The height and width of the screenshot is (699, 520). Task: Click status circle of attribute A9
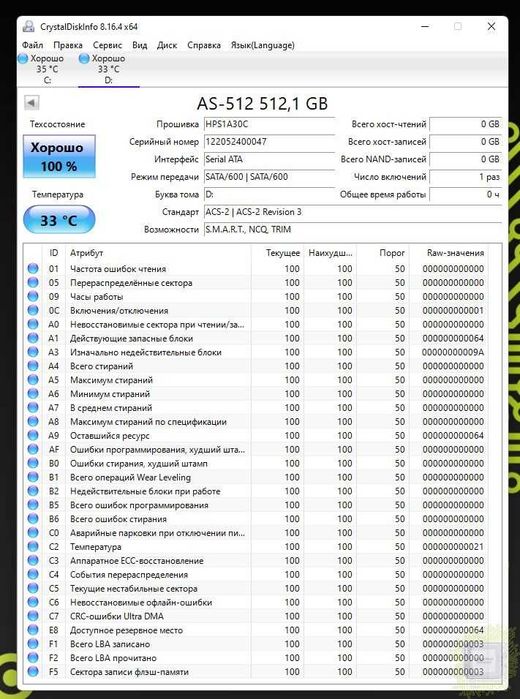point(33,435)
